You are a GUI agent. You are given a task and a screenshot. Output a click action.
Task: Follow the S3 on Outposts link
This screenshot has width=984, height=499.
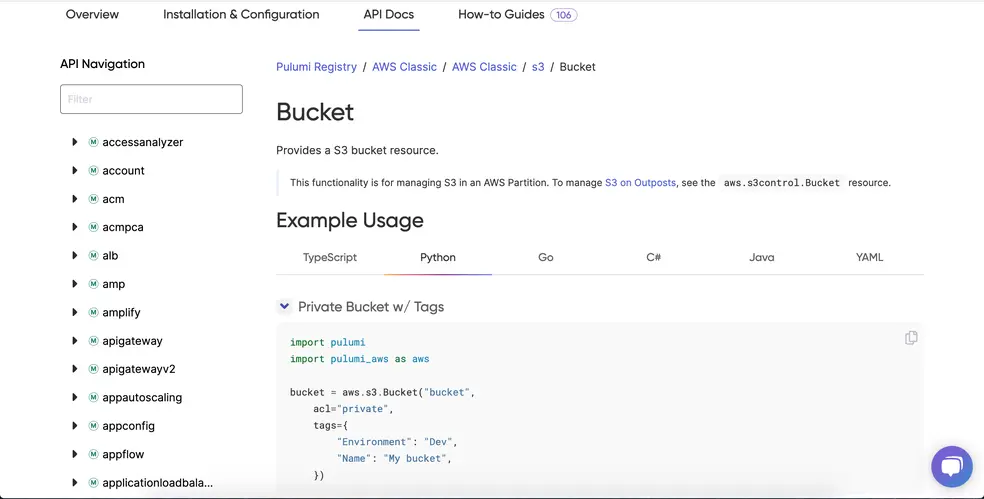click(x=640, y=183)
